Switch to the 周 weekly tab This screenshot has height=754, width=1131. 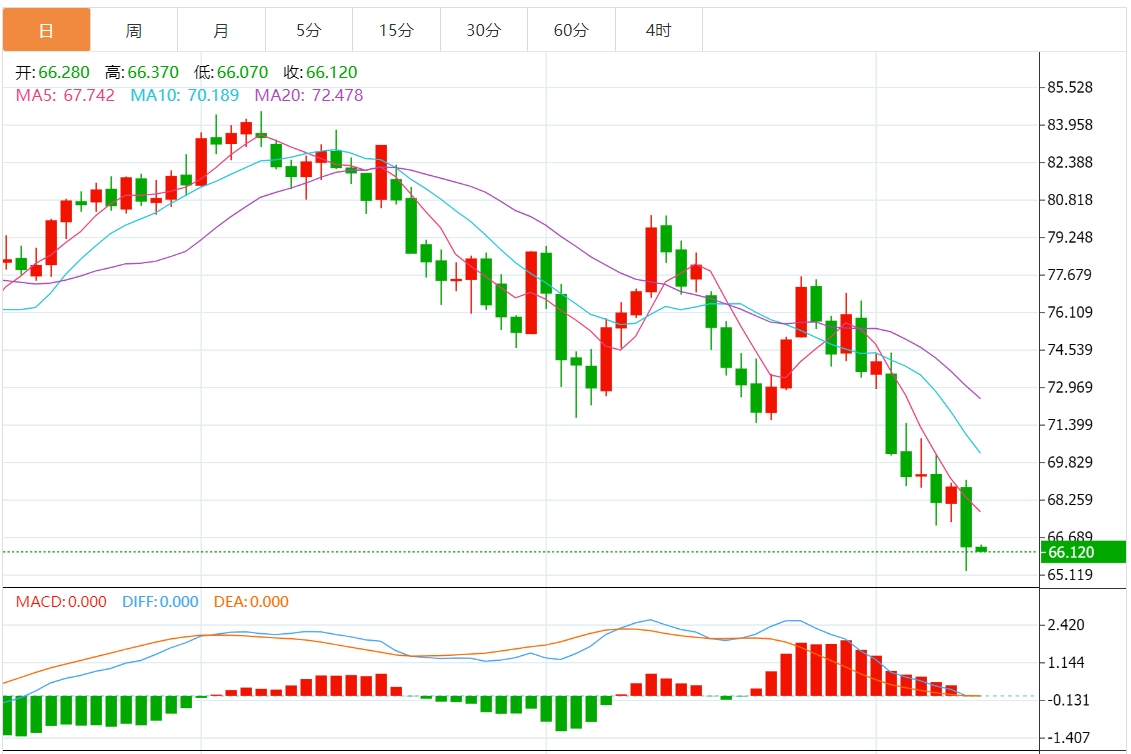point(133,30)
